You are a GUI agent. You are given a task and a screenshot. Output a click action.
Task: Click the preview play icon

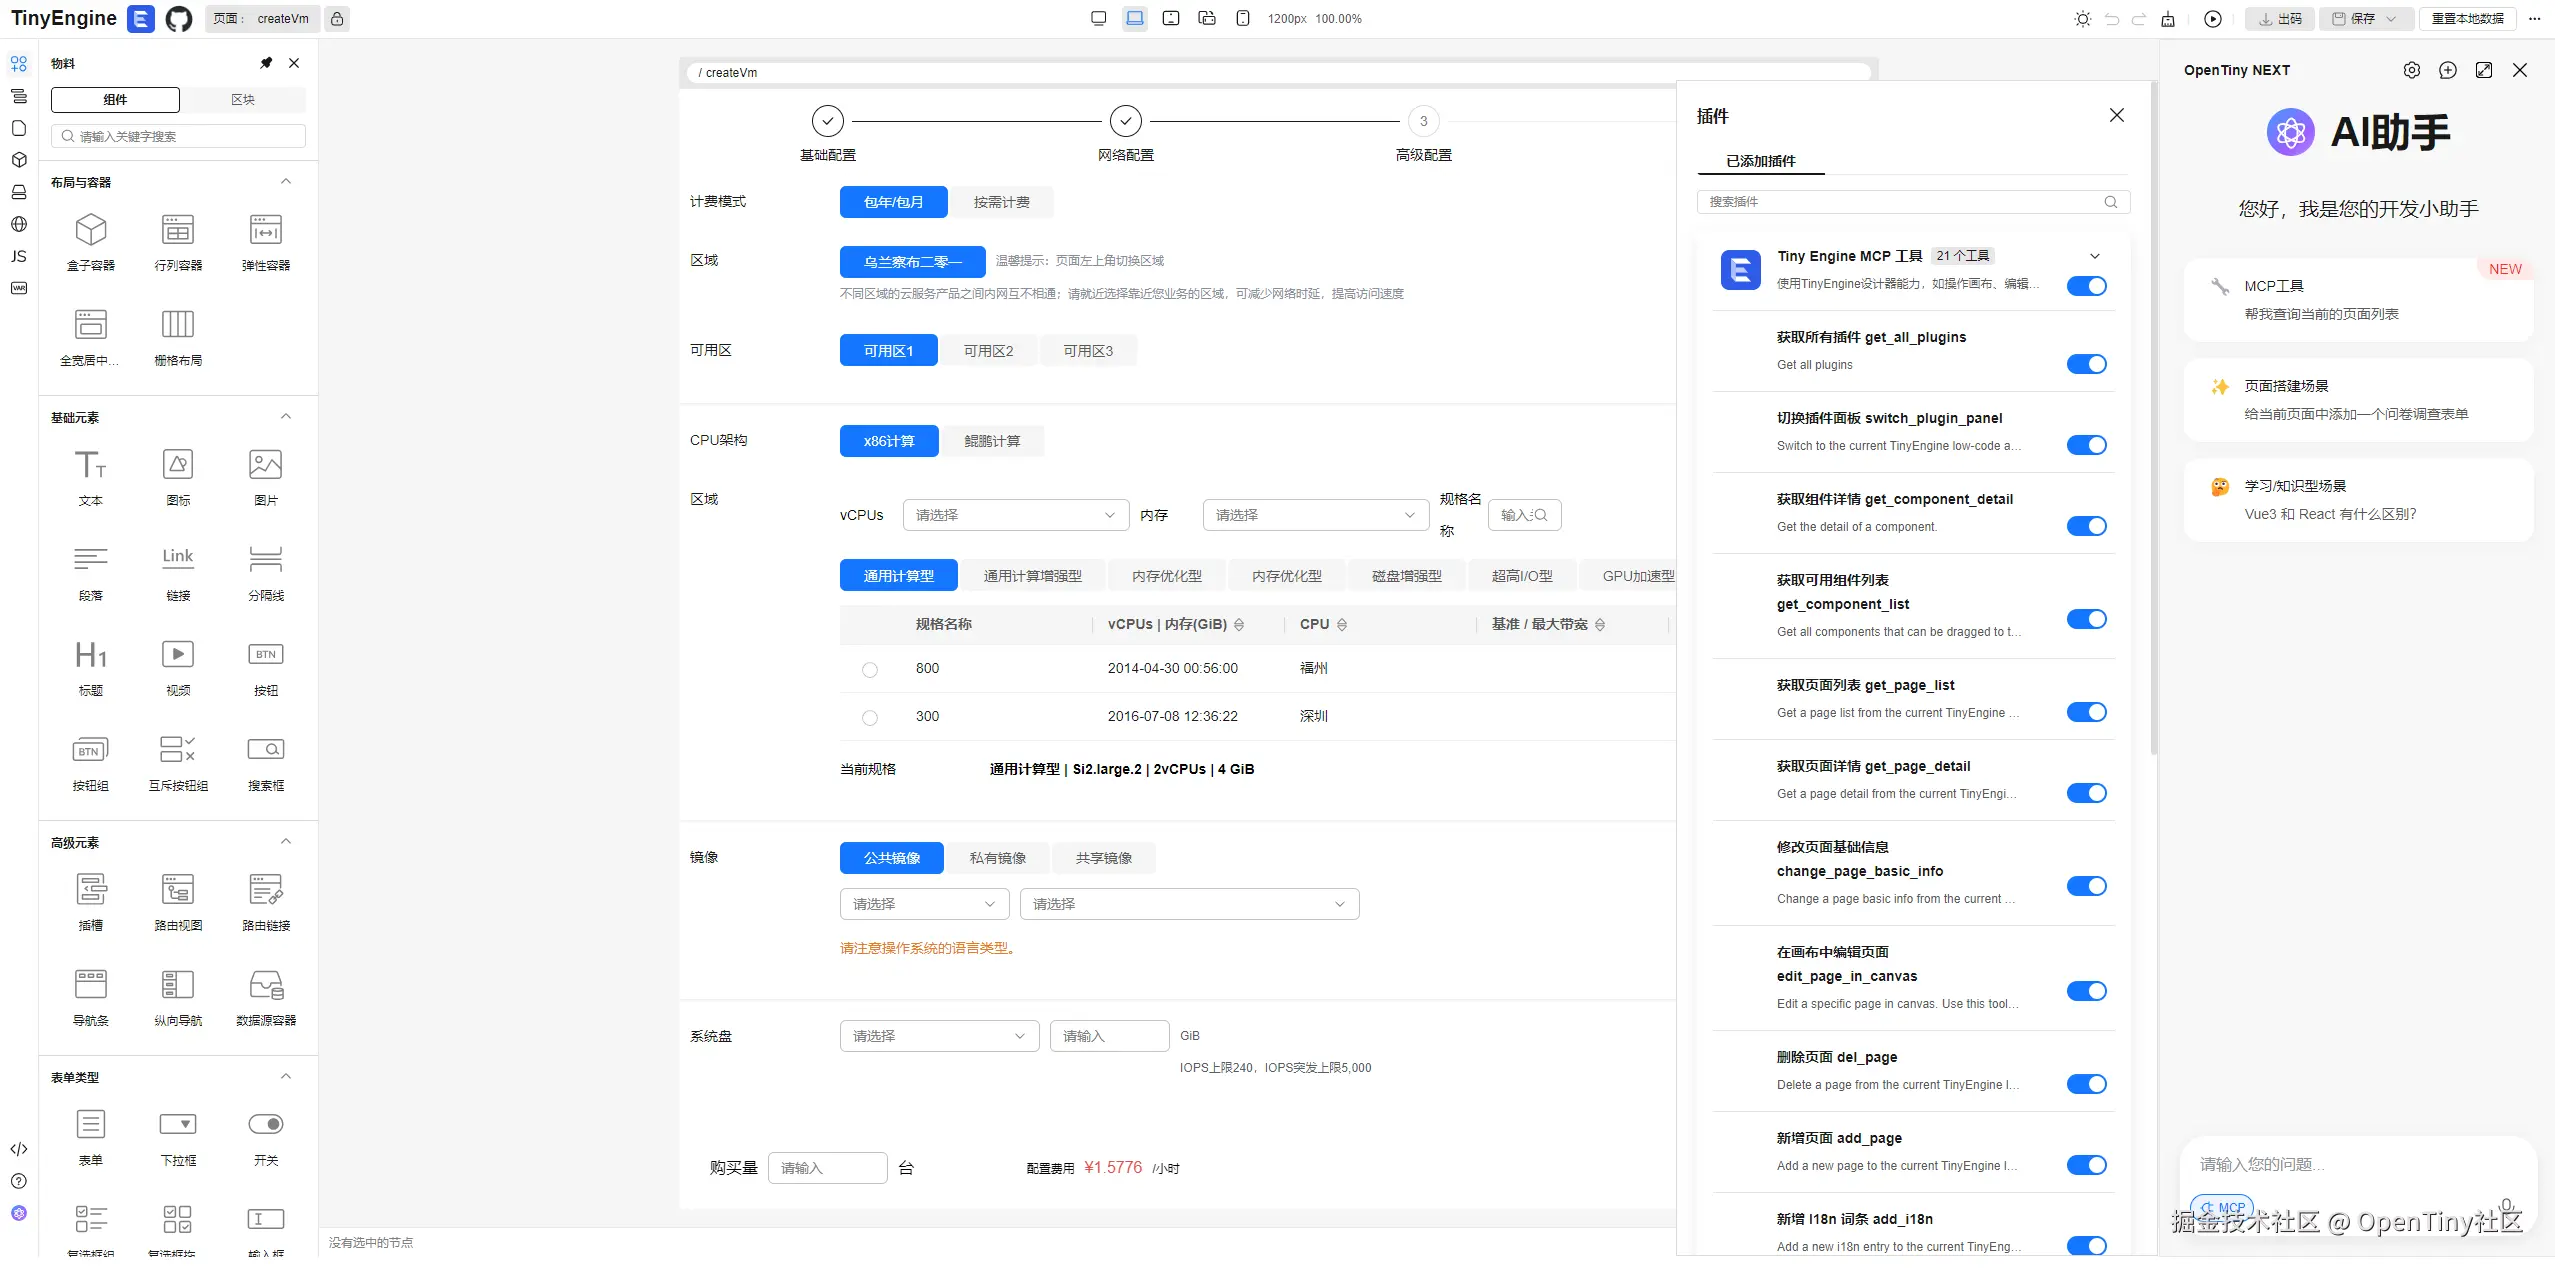(x=2212, y=19)
